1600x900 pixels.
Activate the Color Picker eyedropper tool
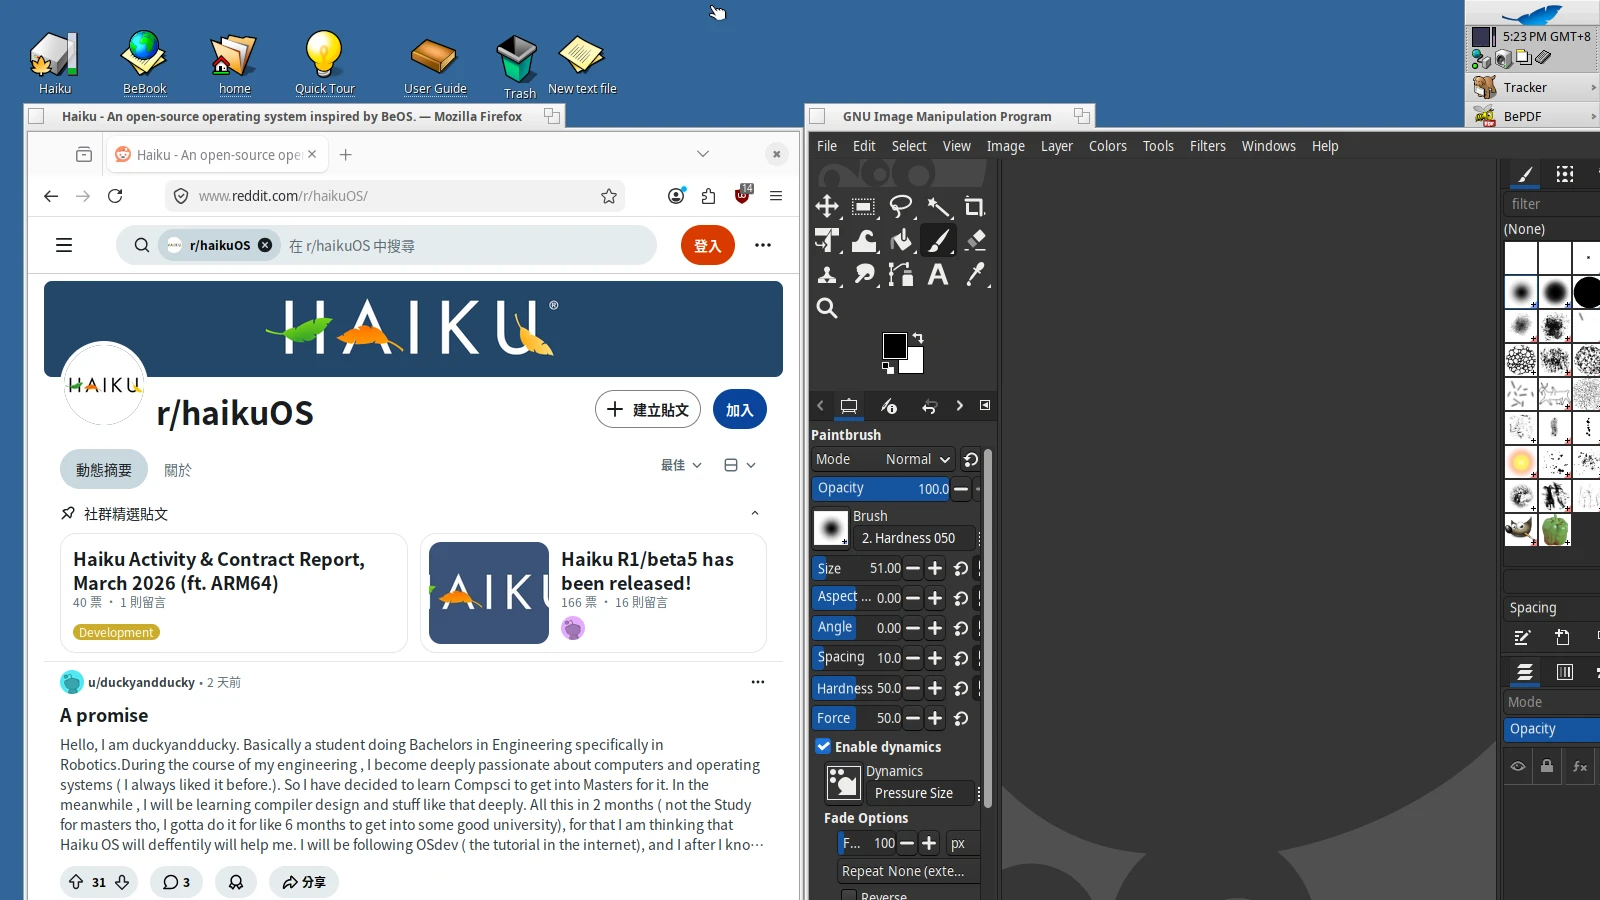pos(975,275)
